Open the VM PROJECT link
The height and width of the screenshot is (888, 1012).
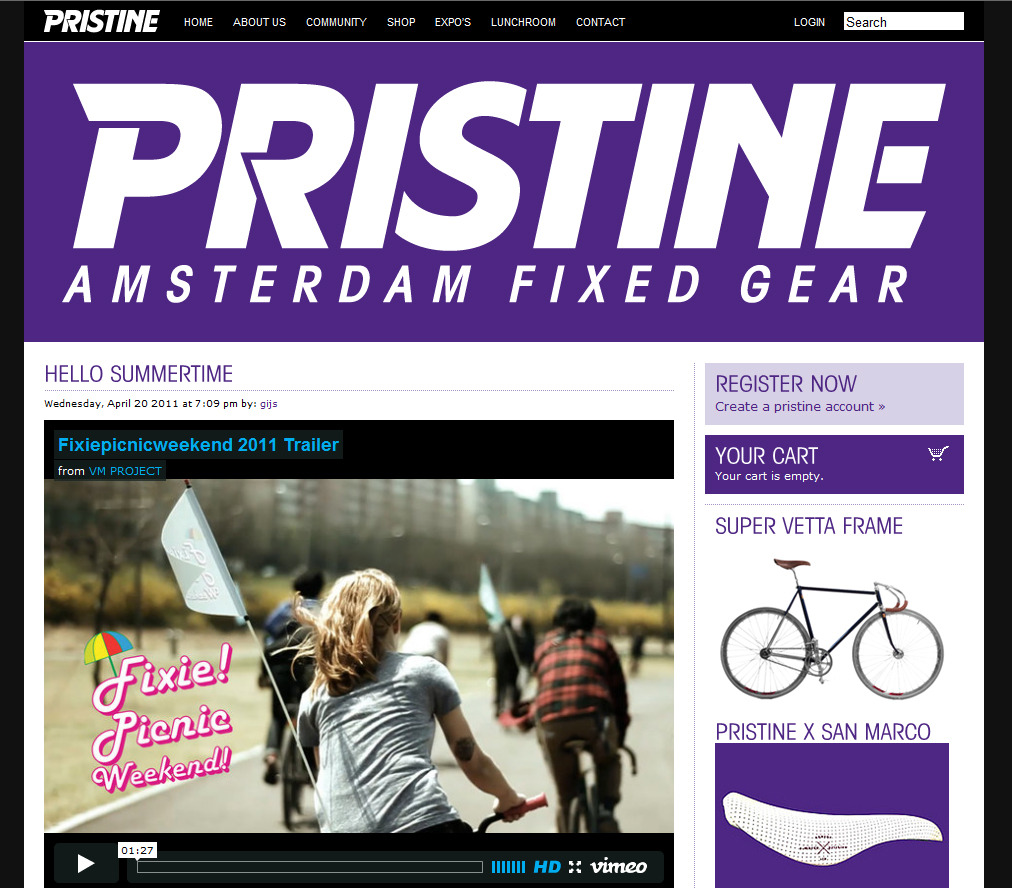125,471
